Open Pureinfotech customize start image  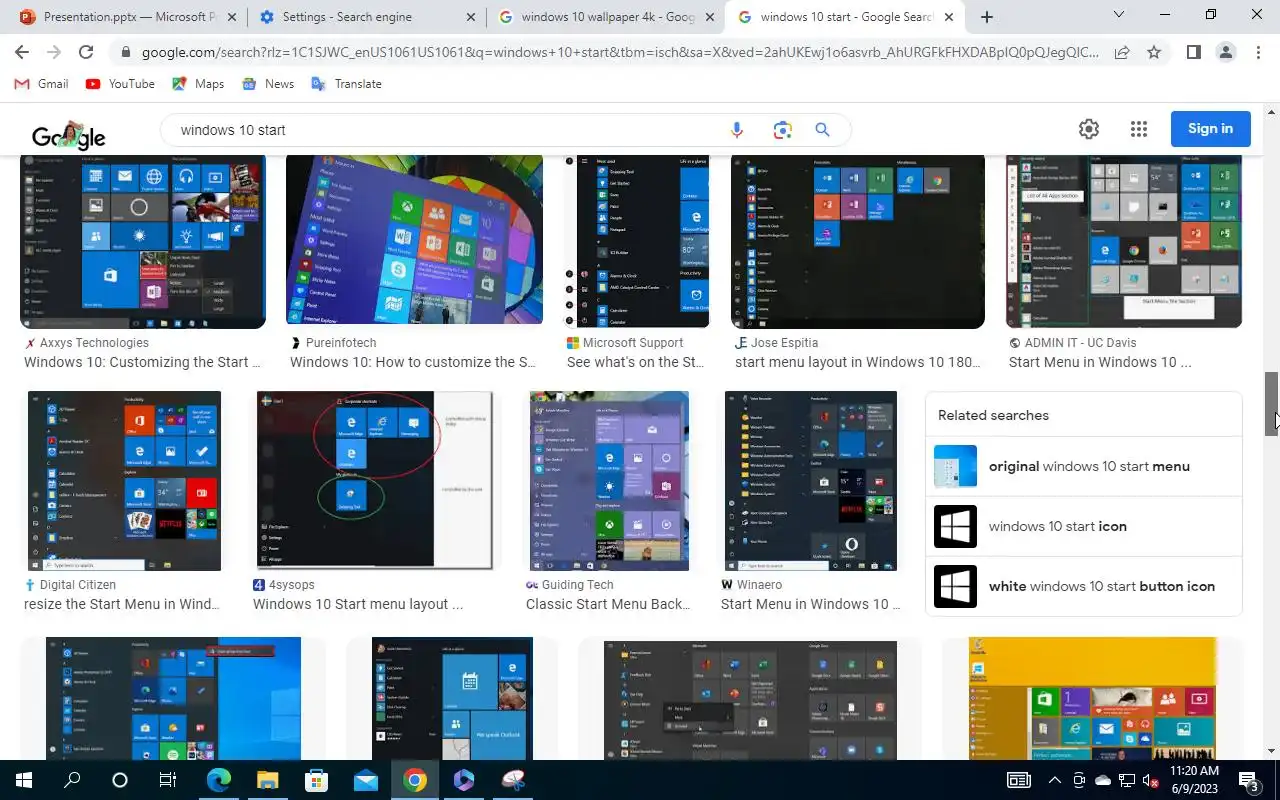(x=414, y=240)
